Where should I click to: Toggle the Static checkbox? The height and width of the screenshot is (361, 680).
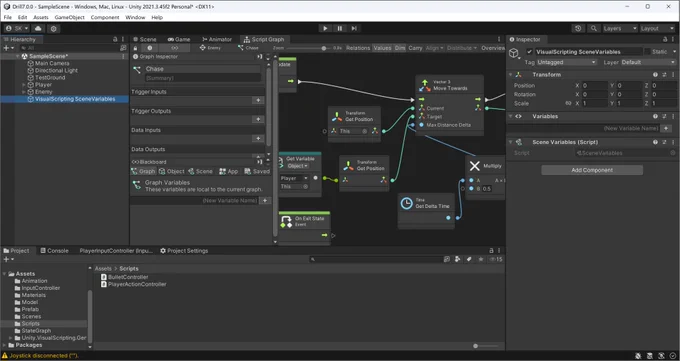(647, 52)
